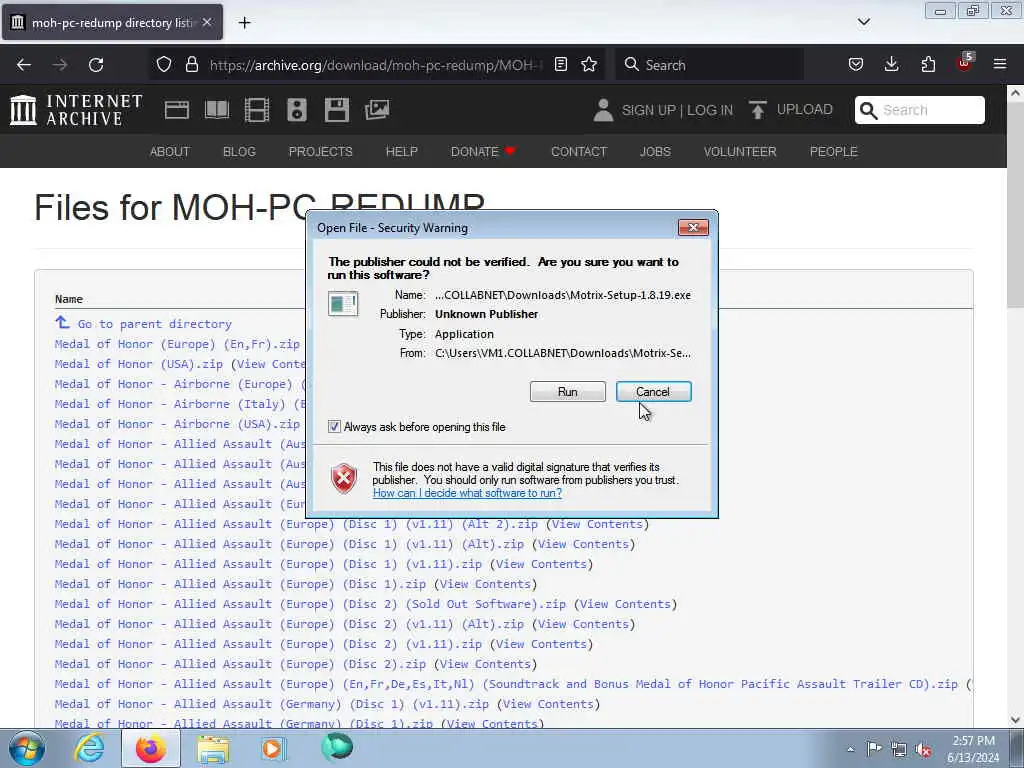Image resolution: width=1024 pixels, height=768 pixels.
Task: Open a new tab with plus button
Action: pyautogui.click(x=244, y=23)
